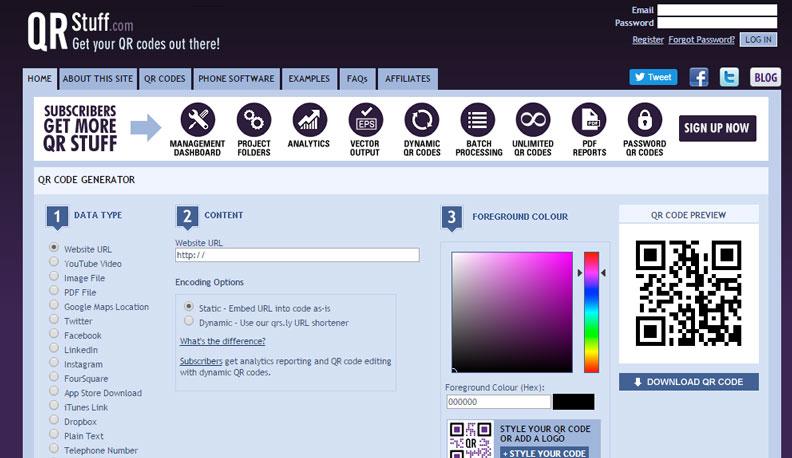The image size is (792, 458).
Task: Open the AFFILIATES tab
Action: click(x=408, y=79)
